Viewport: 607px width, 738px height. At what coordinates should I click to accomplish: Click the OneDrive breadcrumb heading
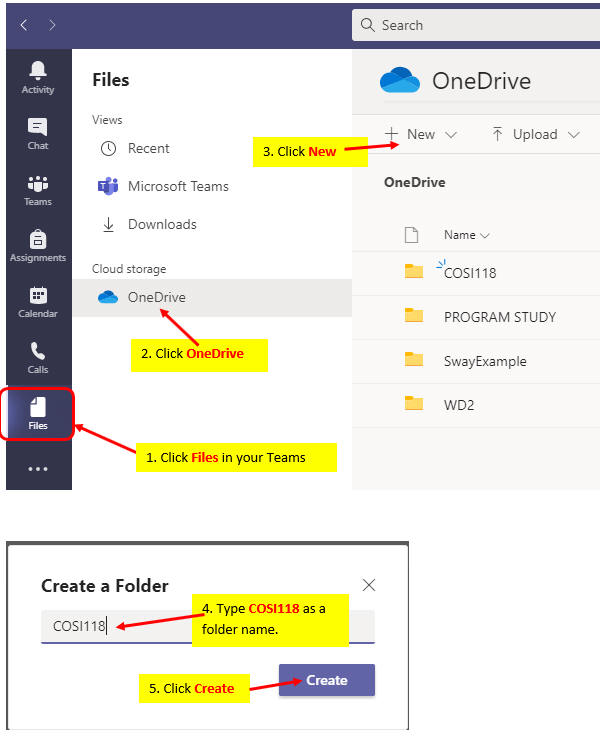click(x=415, y=183)
